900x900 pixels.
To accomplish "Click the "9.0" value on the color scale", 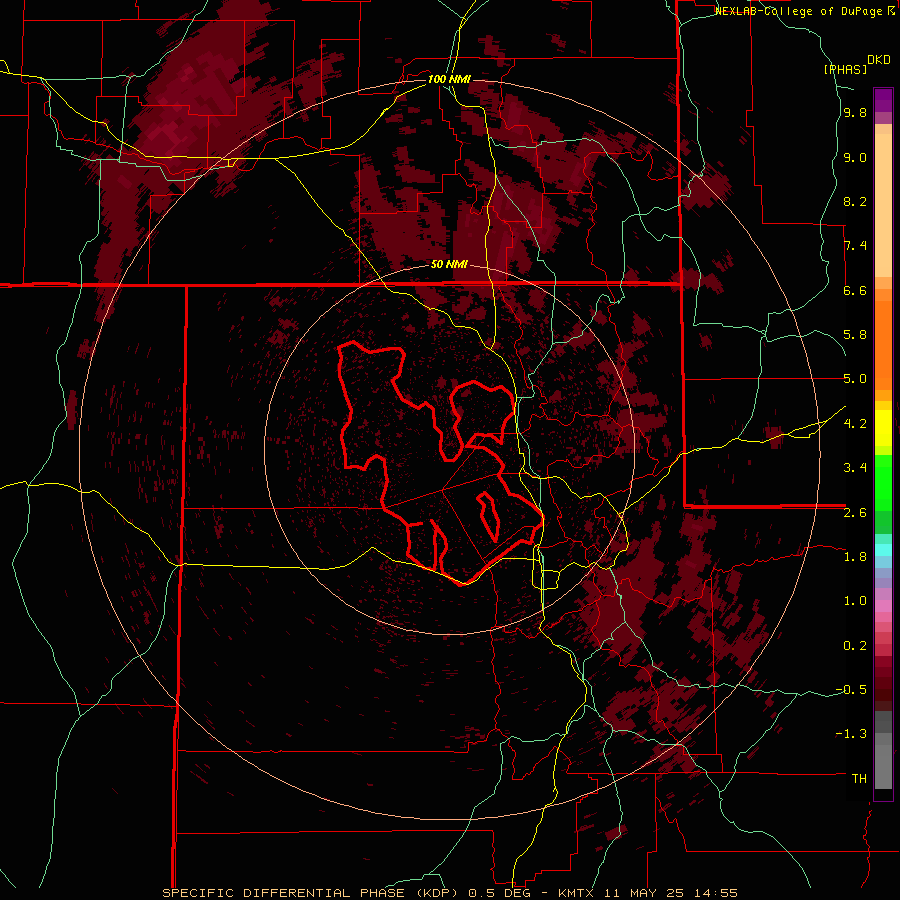I will click(x=855, y=158).
